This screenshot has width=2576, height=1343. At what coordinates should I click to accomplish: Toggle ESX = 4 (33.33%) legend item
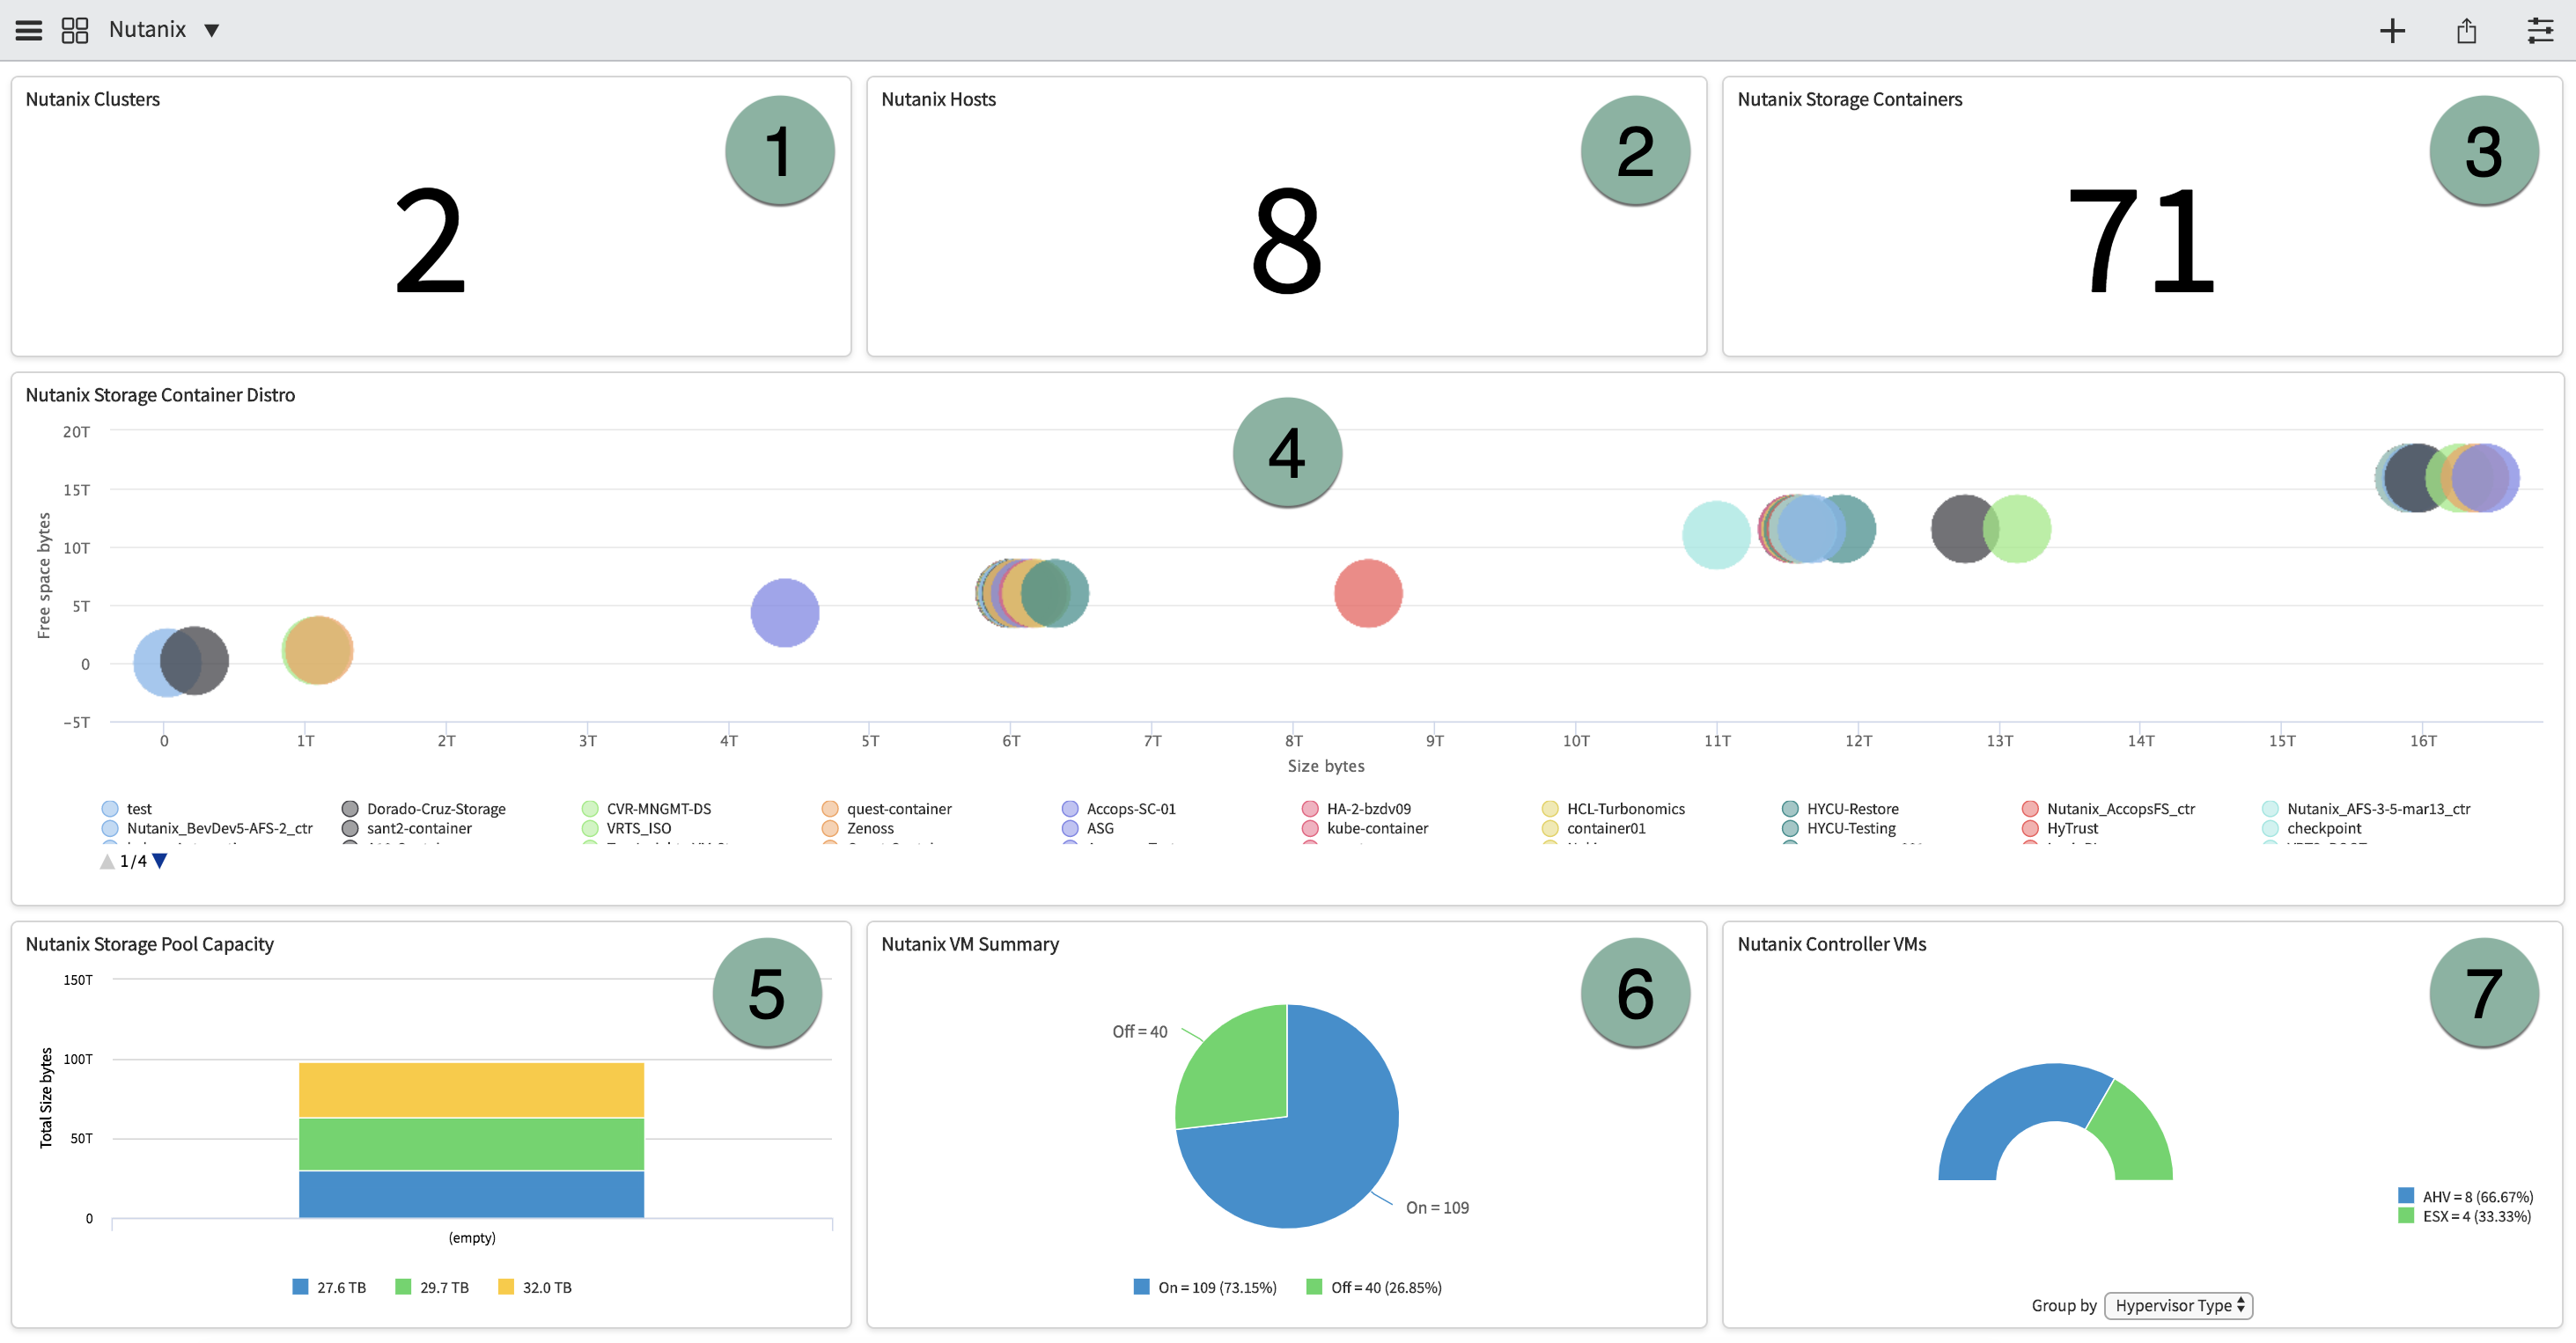pyautogui.click(x=2465, y=1216)
